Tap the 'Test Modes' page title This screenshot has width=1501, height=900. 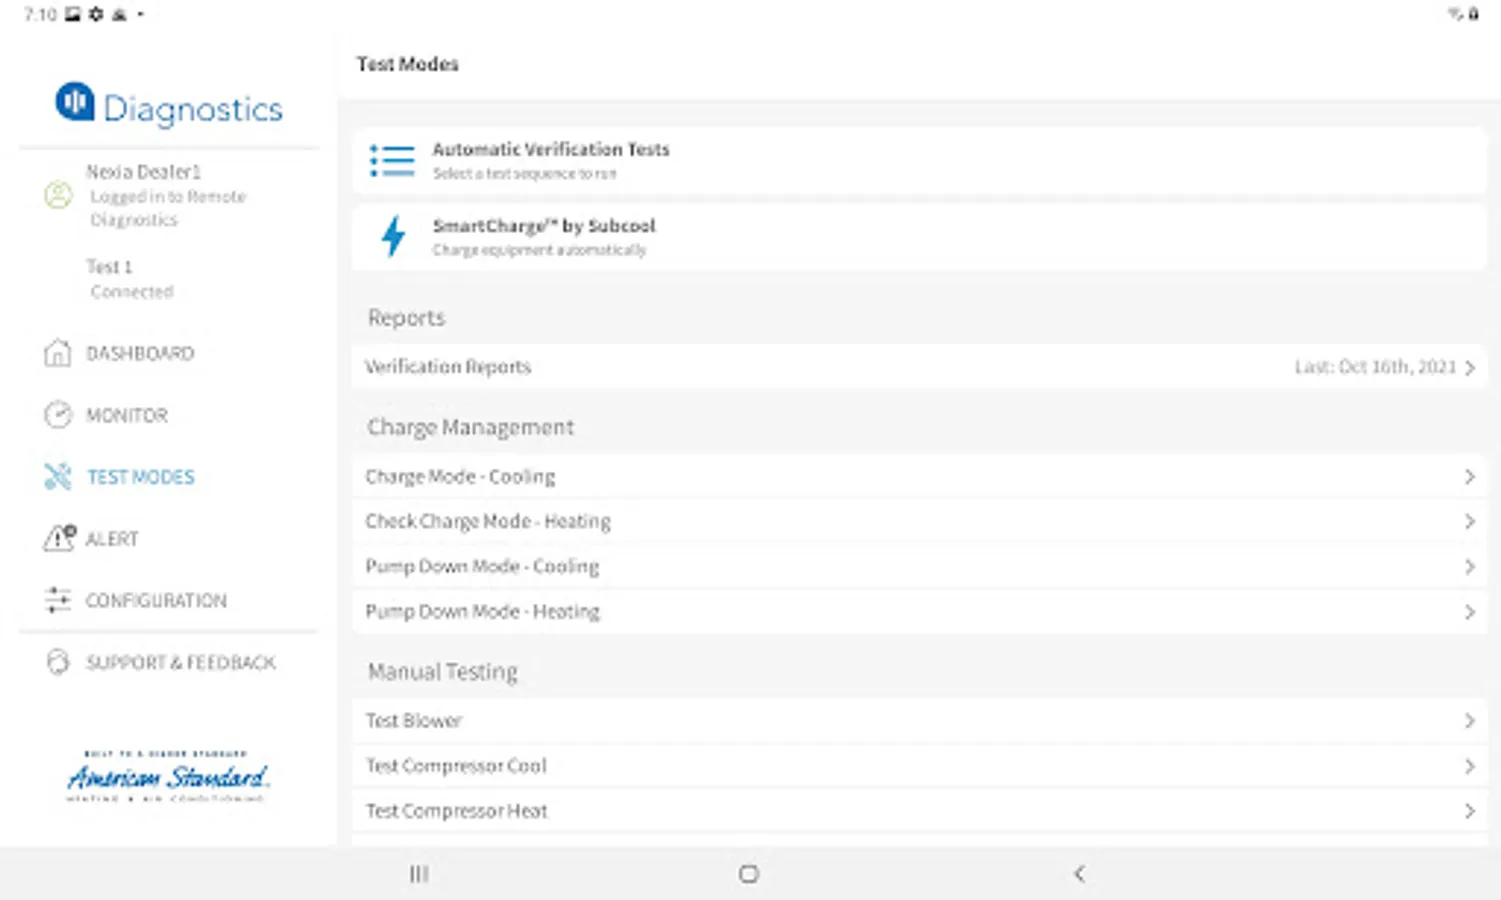pyautogui.click(x=408, y=64)
